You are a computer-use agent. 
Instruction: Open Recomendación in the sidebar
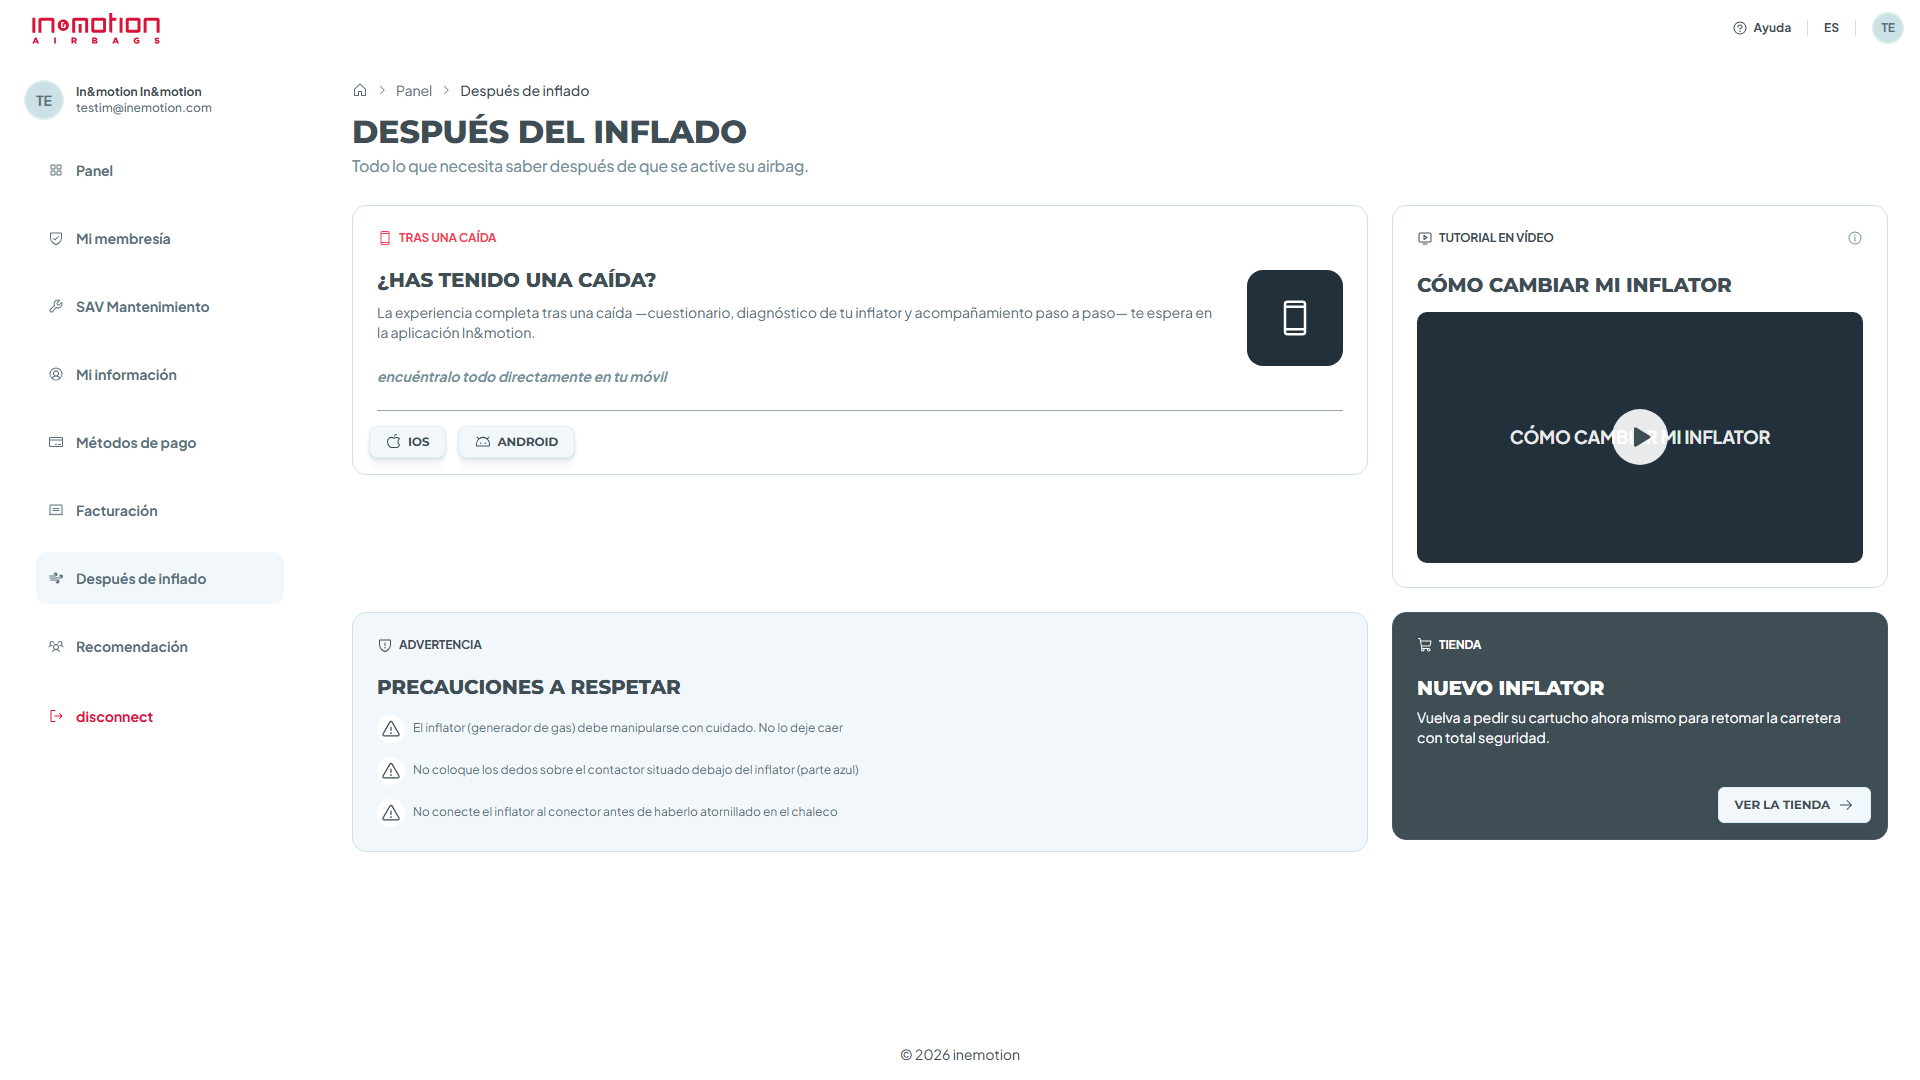(x=160, y=647)
